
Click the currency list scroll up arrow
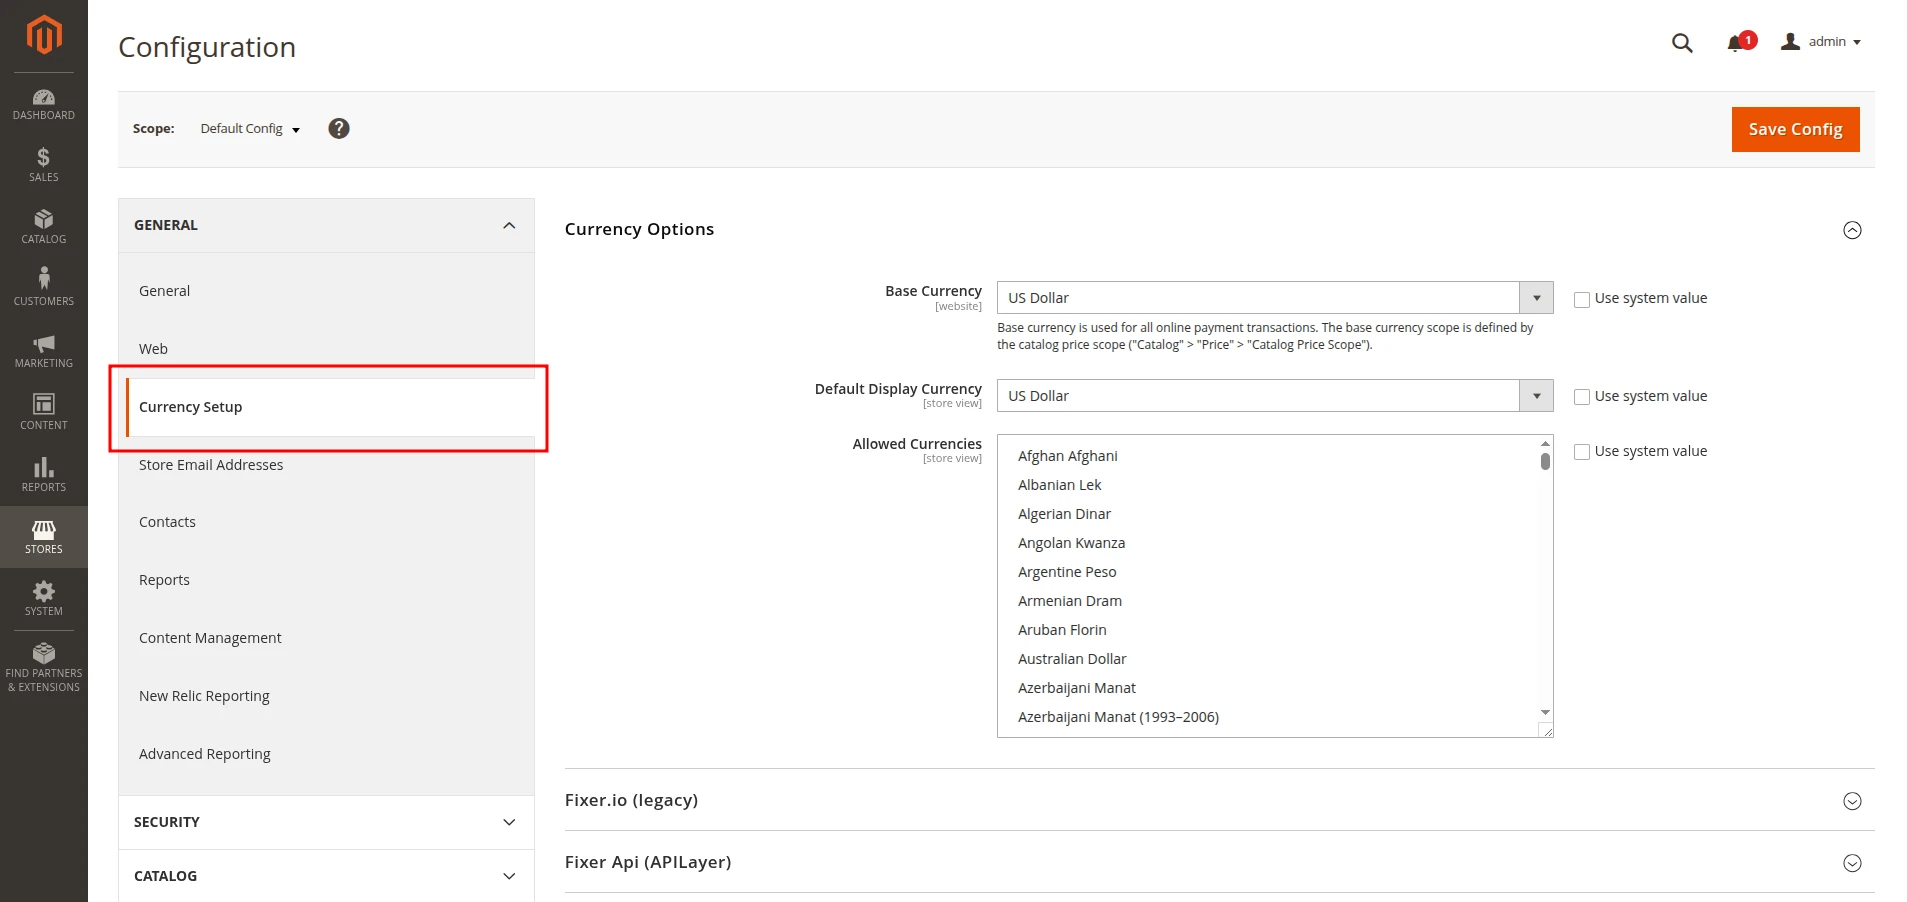(x=1545, y=443)
